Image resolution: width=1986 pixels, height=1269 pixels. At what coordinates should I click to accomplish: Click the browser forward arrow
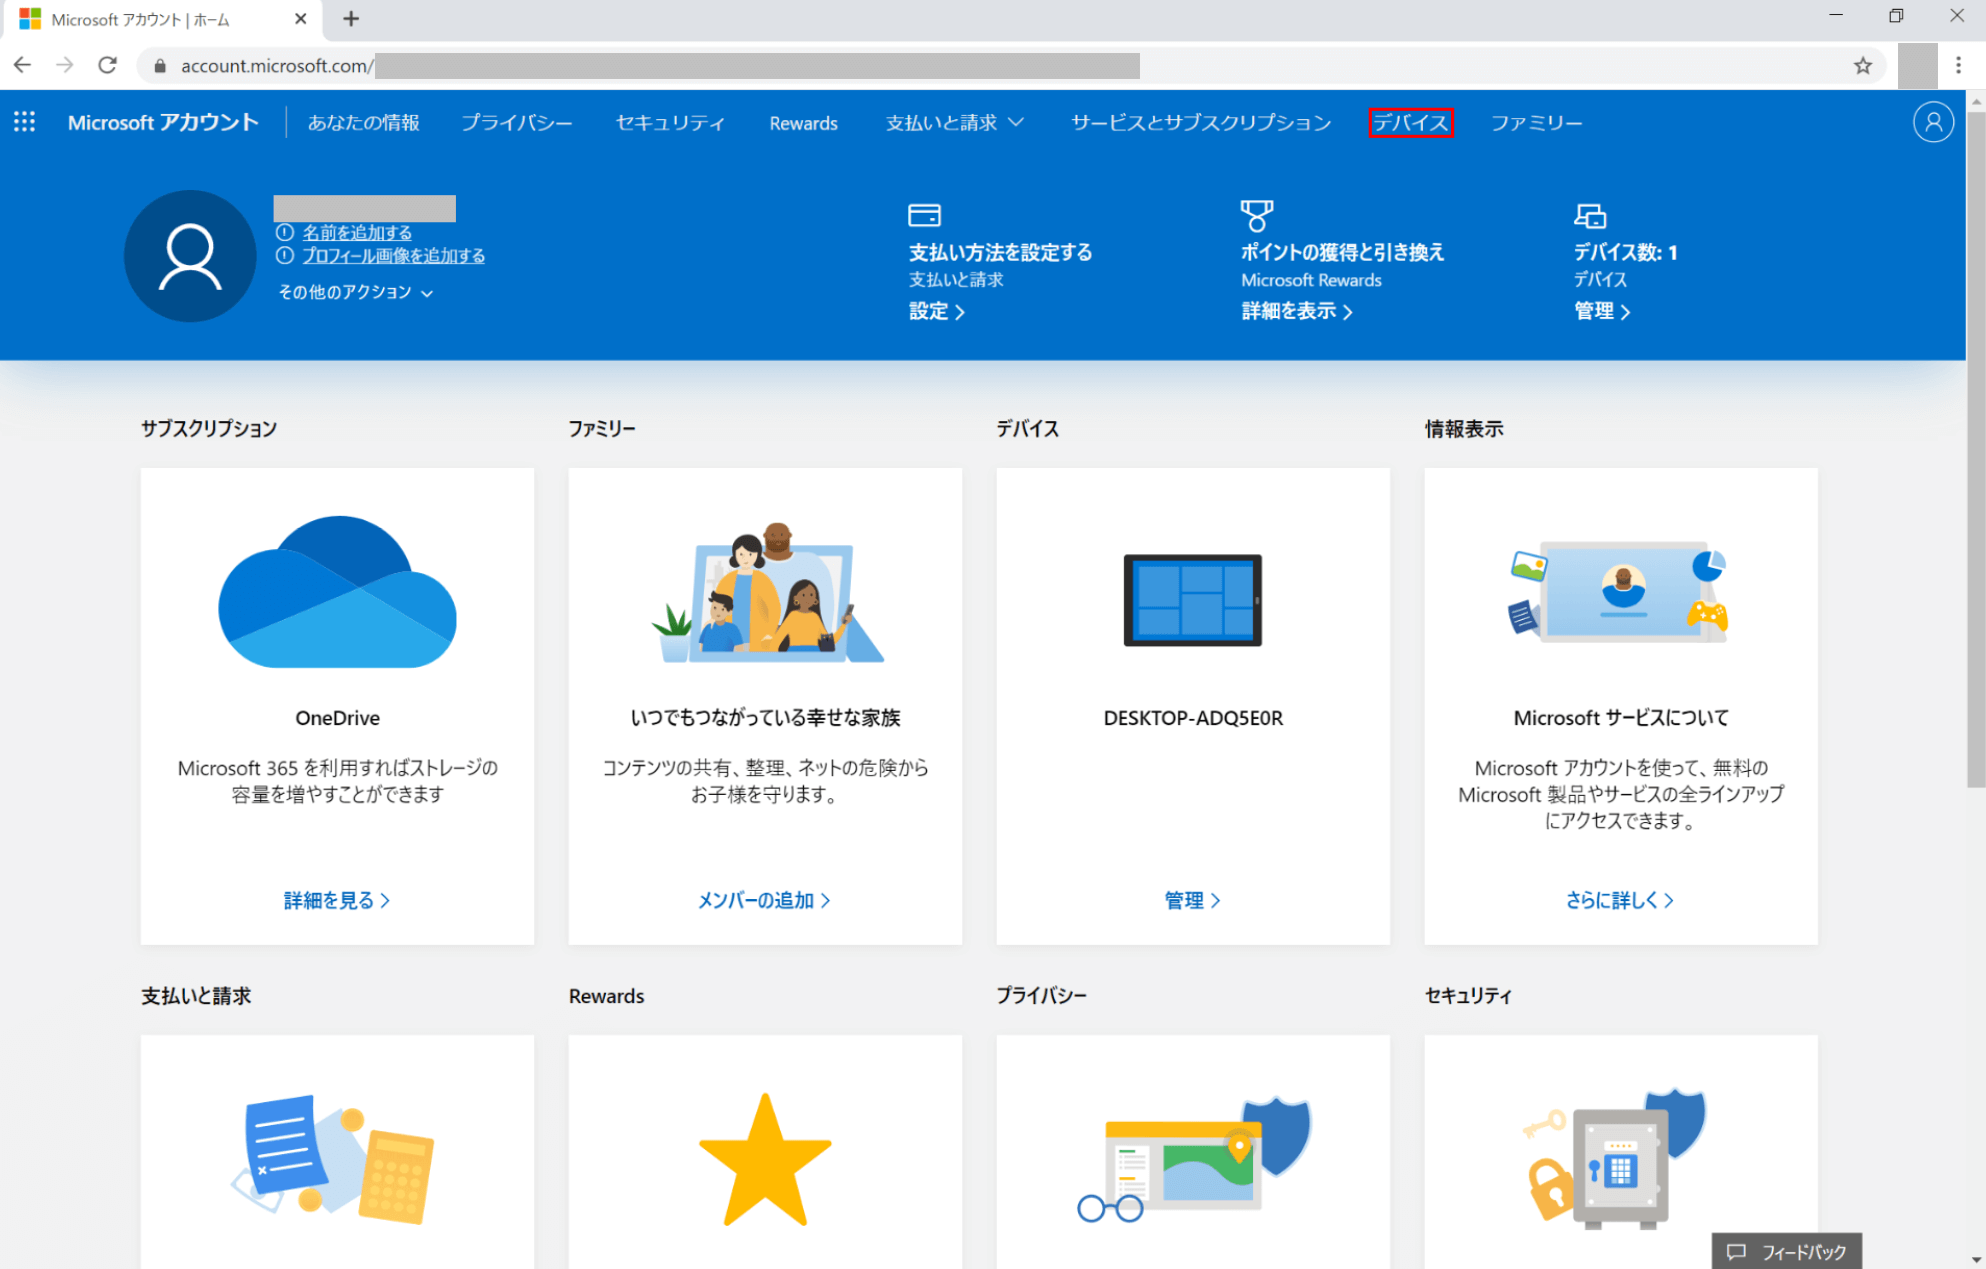pyautogui.click(x=65, y=65)
